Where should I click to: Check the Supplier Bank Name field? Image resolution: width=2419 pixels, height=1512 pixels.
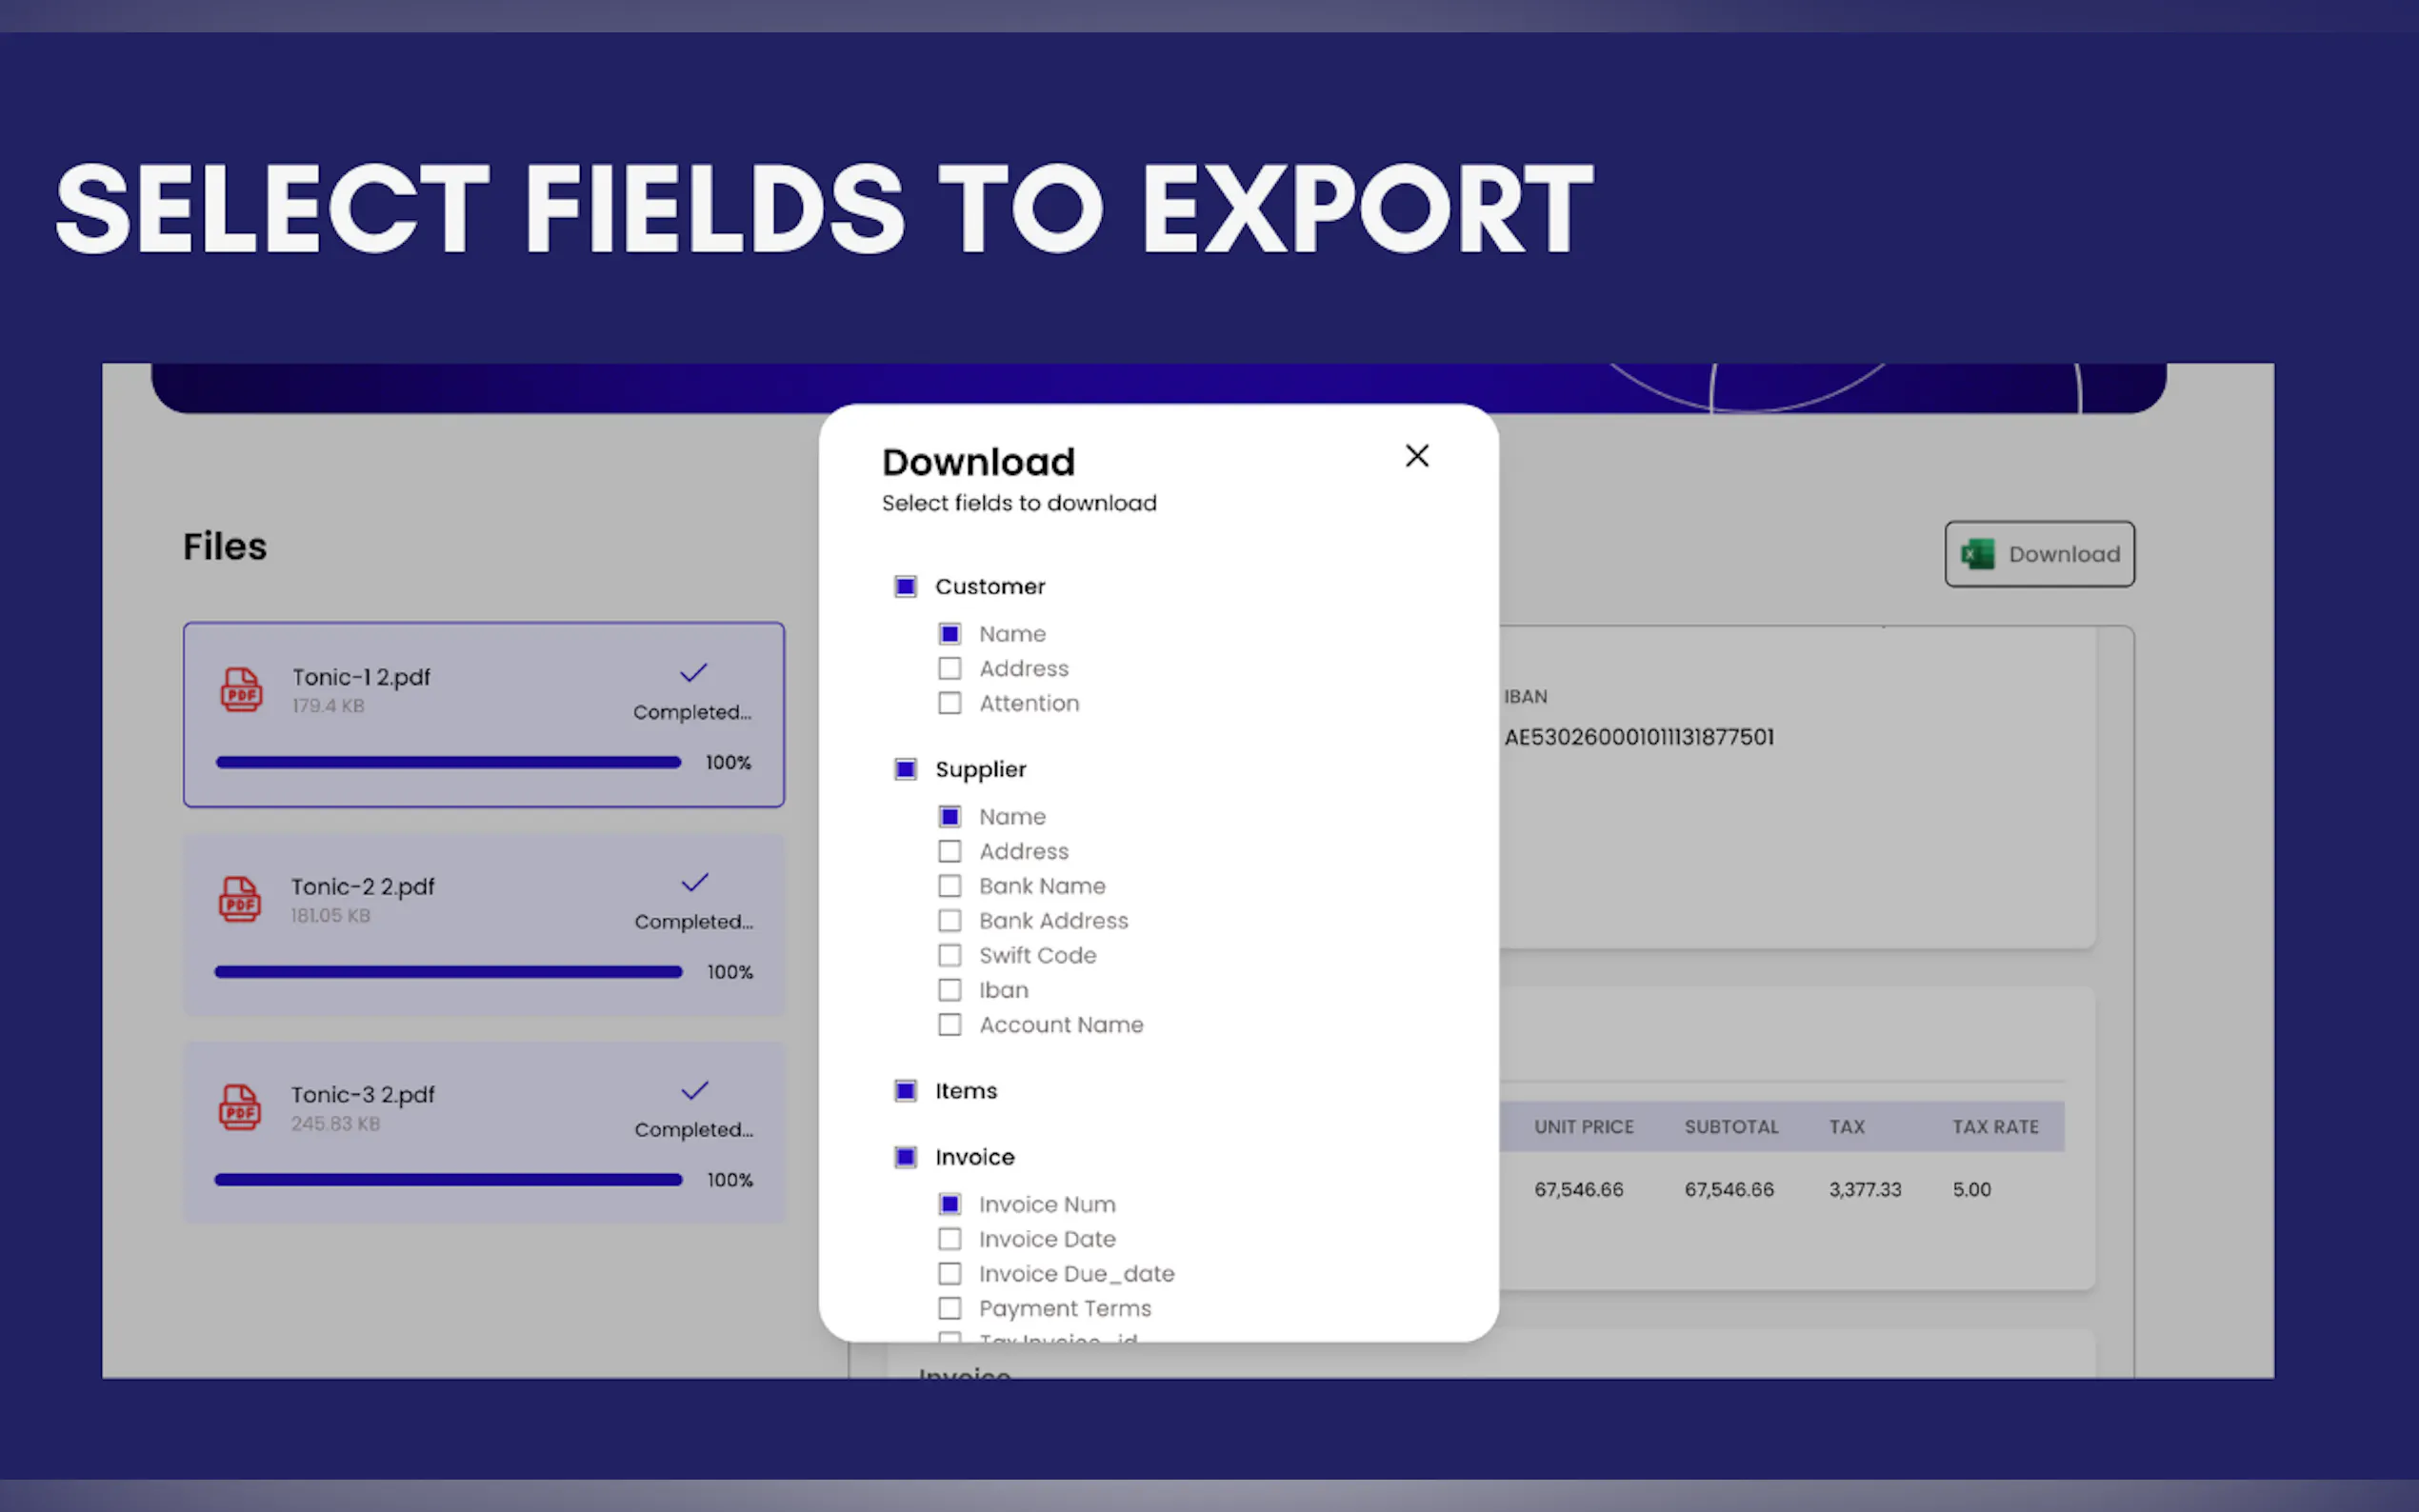[x=949, y=886]
